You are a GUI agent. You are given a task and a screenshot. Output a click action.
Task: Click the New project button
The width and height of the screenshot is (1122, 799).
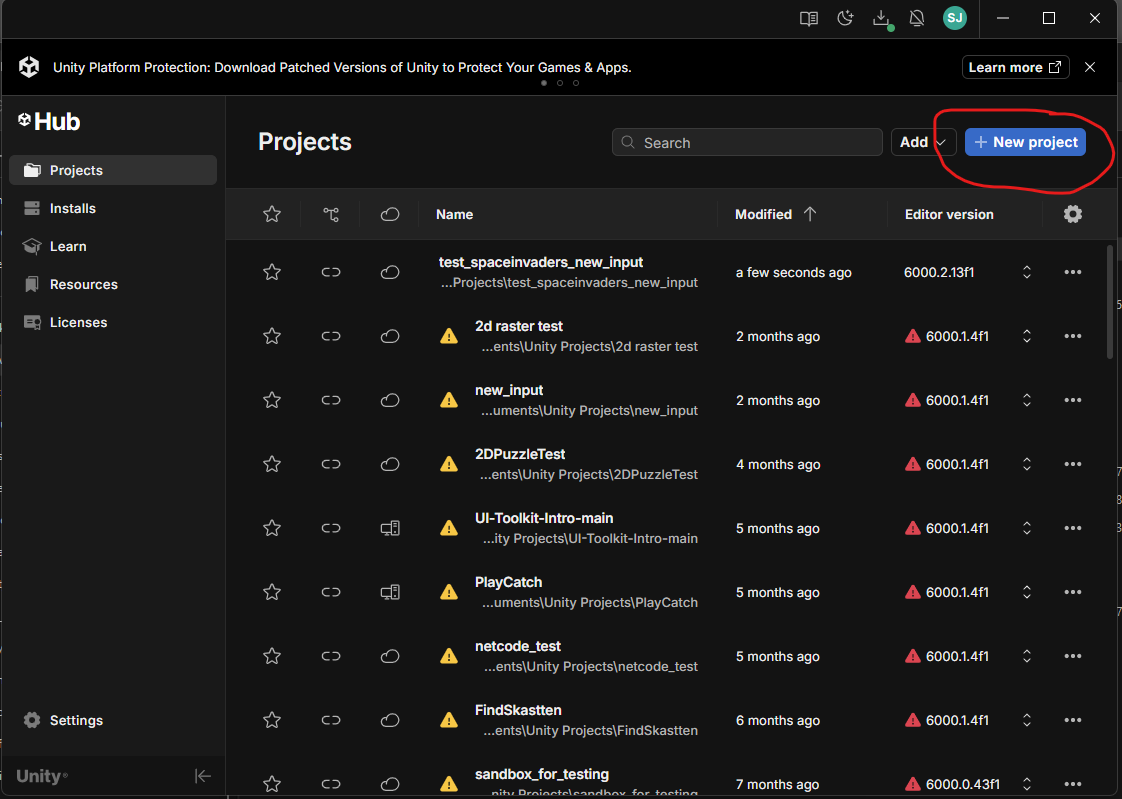click(x=1025, y=142)
